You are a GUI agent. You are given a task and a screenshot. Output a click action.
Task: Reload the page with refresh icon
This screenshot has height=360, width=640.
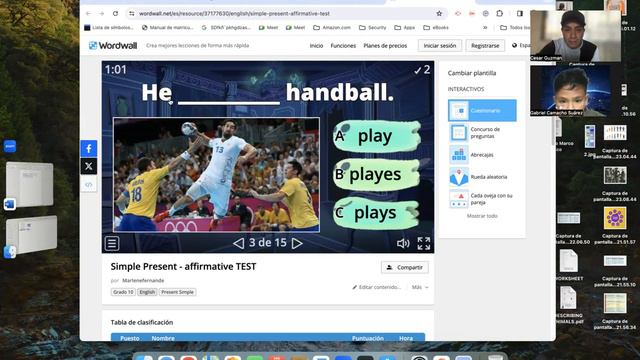coord(116,13)
